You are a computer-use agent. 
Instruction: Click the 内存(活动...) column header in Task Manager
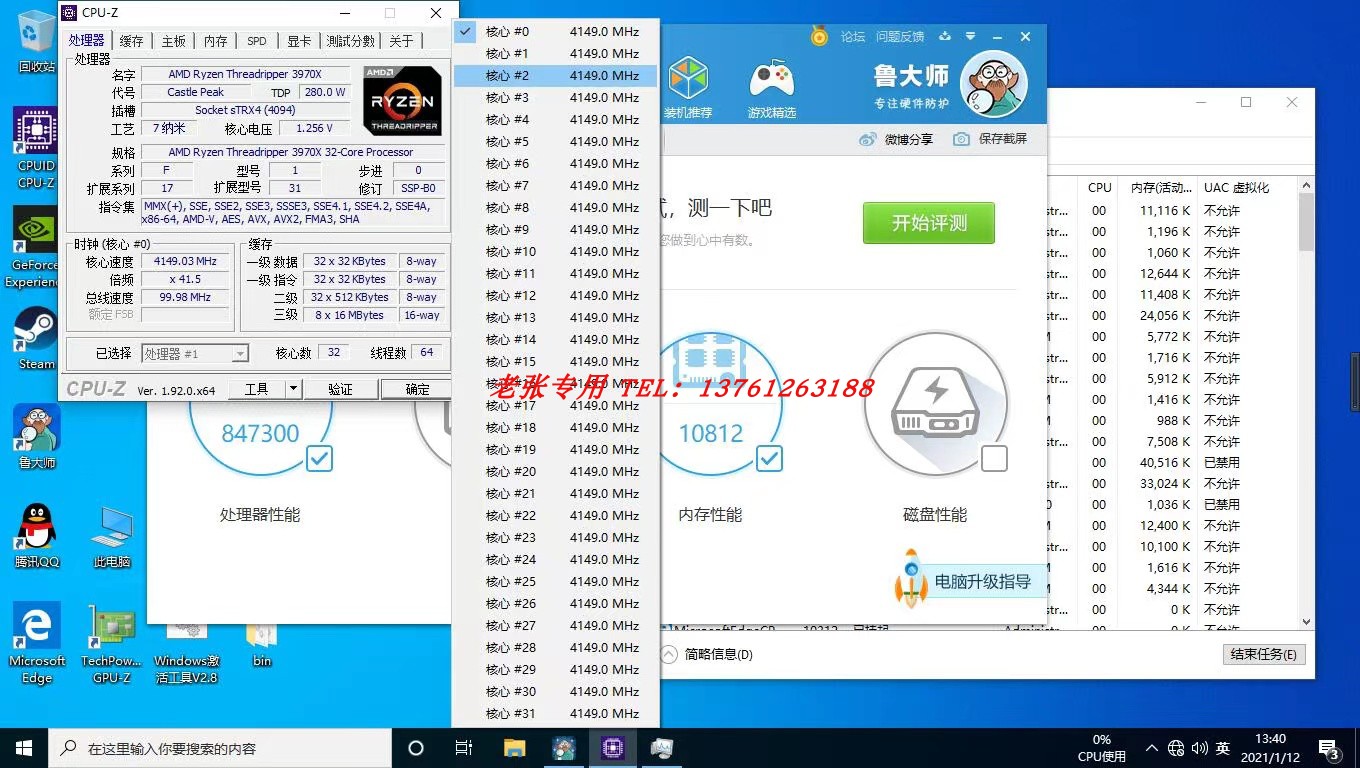(1160, 187)
